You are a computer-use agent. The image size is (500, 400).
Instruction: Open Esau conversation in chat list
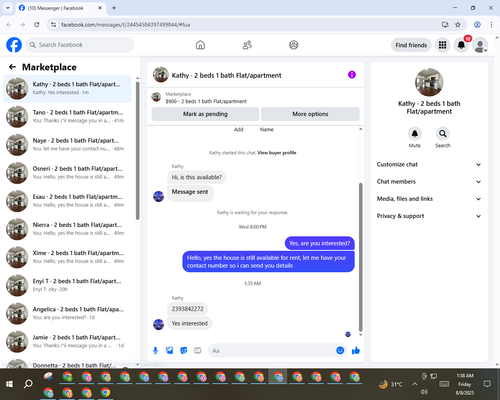pos(68,201)
